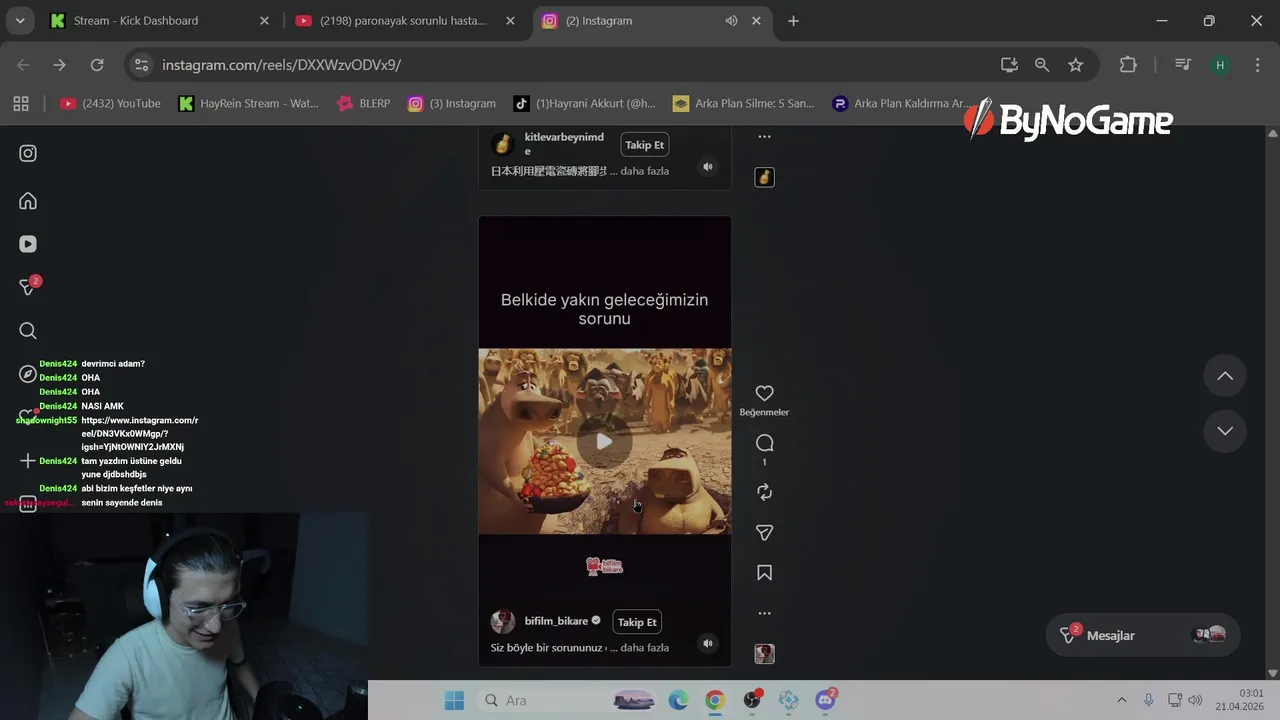Open Arka Plan Silme bookmark
Image resolution: width=1280 pixels, height=720 pixels.
coord(744,103)
